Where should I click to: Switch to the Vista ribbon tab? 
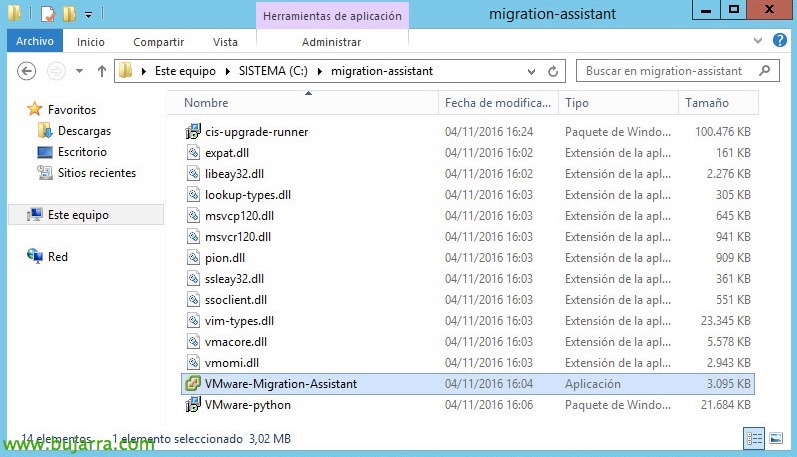225,42
